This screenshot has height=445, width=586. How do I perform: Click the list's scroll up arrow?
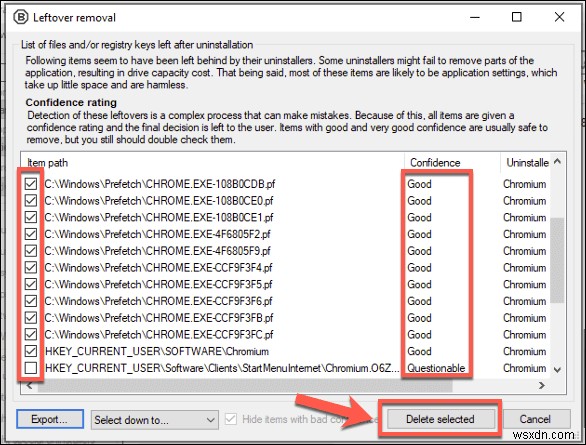[557, 162]
